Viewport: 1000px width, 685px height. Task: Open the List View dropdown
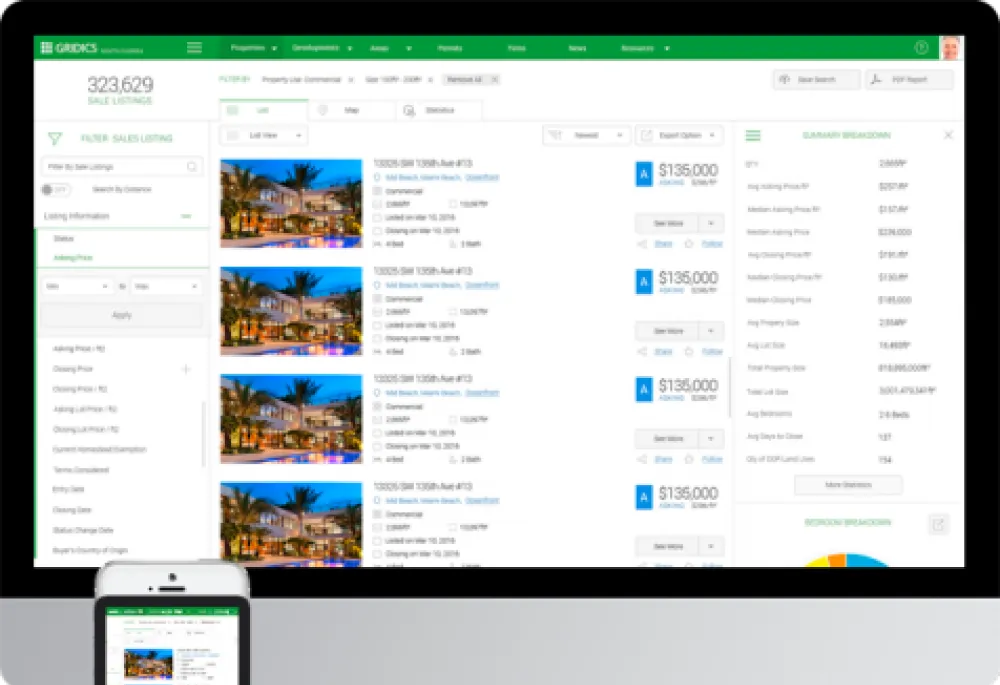[x=263, y=135]
